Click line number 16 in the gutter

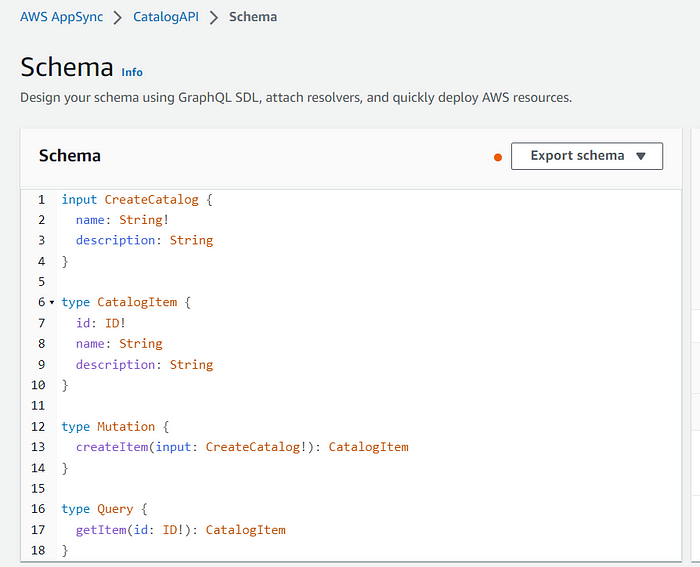(38, 509)
